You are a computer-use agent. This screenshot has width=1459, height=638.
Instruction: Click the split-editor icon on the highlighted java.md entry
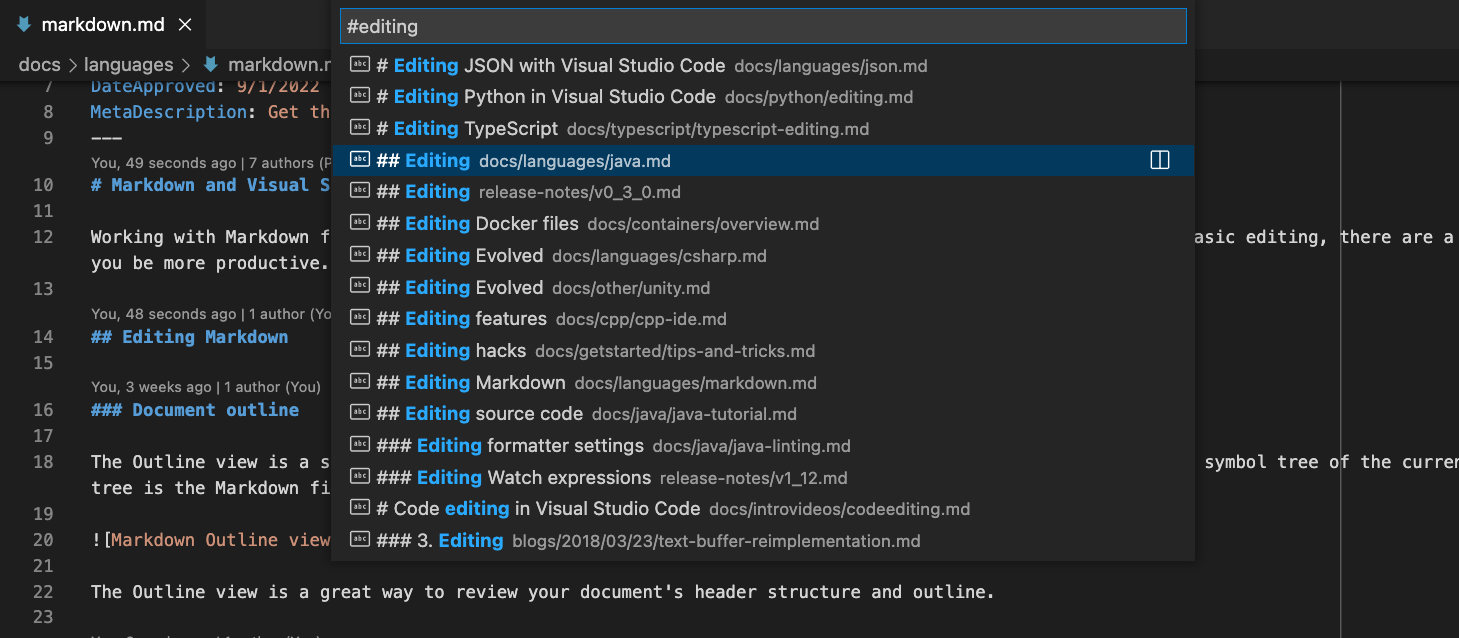1159,159
